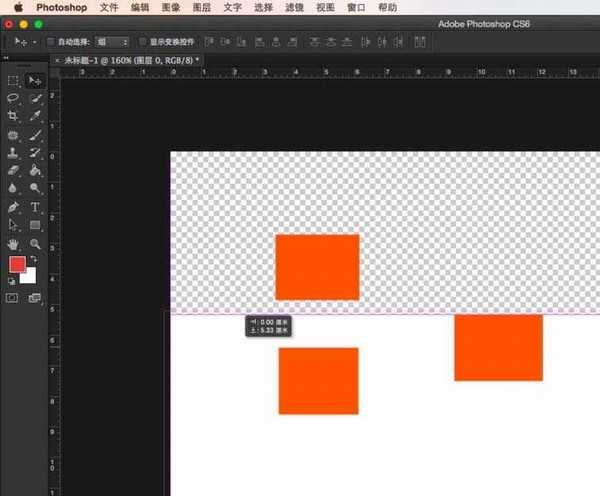600x496 pixels.
Task: Select the Lasso tool
Action: click(13, 98)
